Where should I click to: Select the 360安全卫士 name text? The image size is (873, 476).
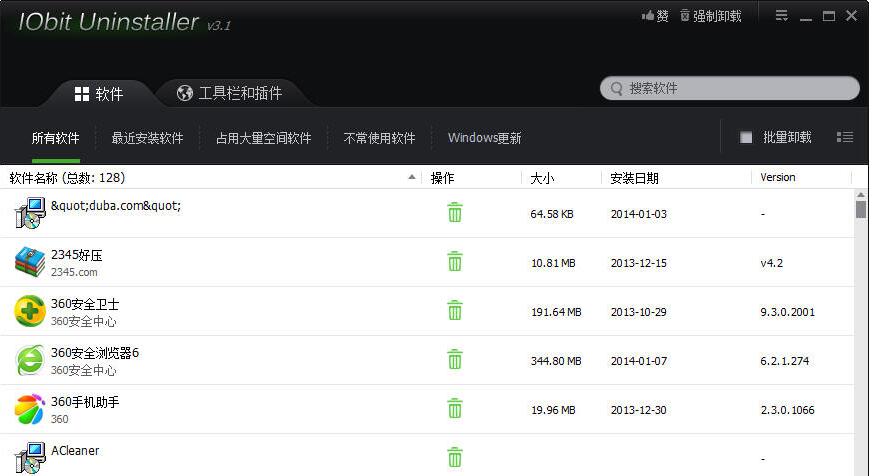click(85, 304)
